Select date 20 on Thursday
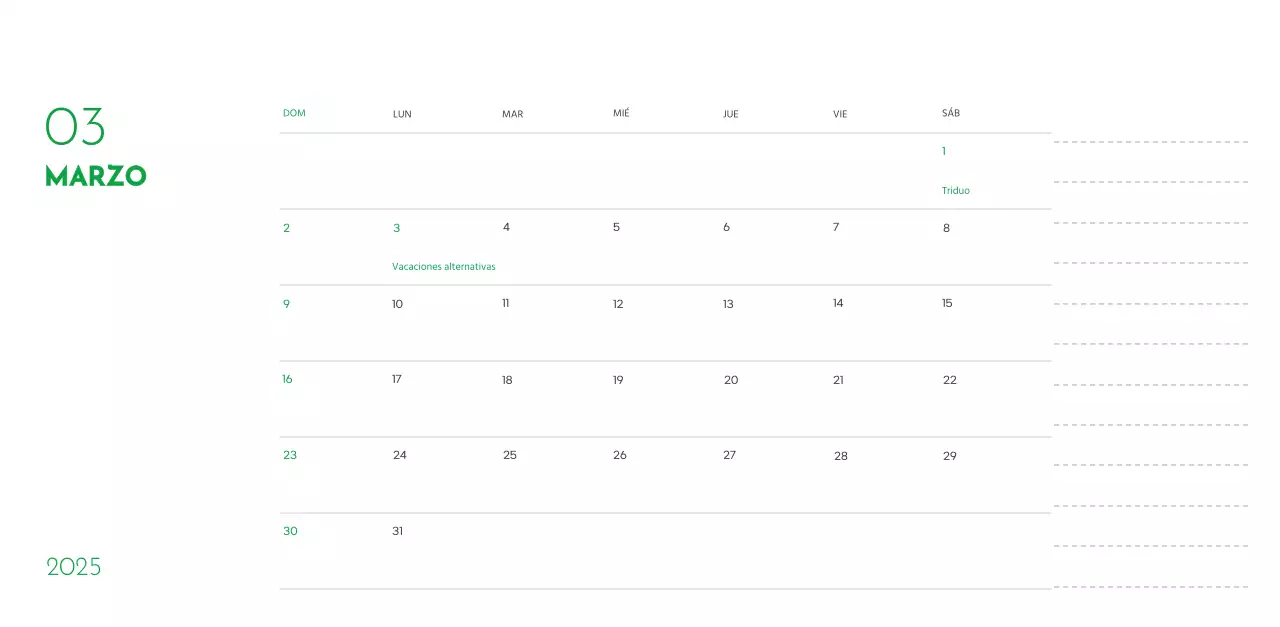 coord(730,380)
